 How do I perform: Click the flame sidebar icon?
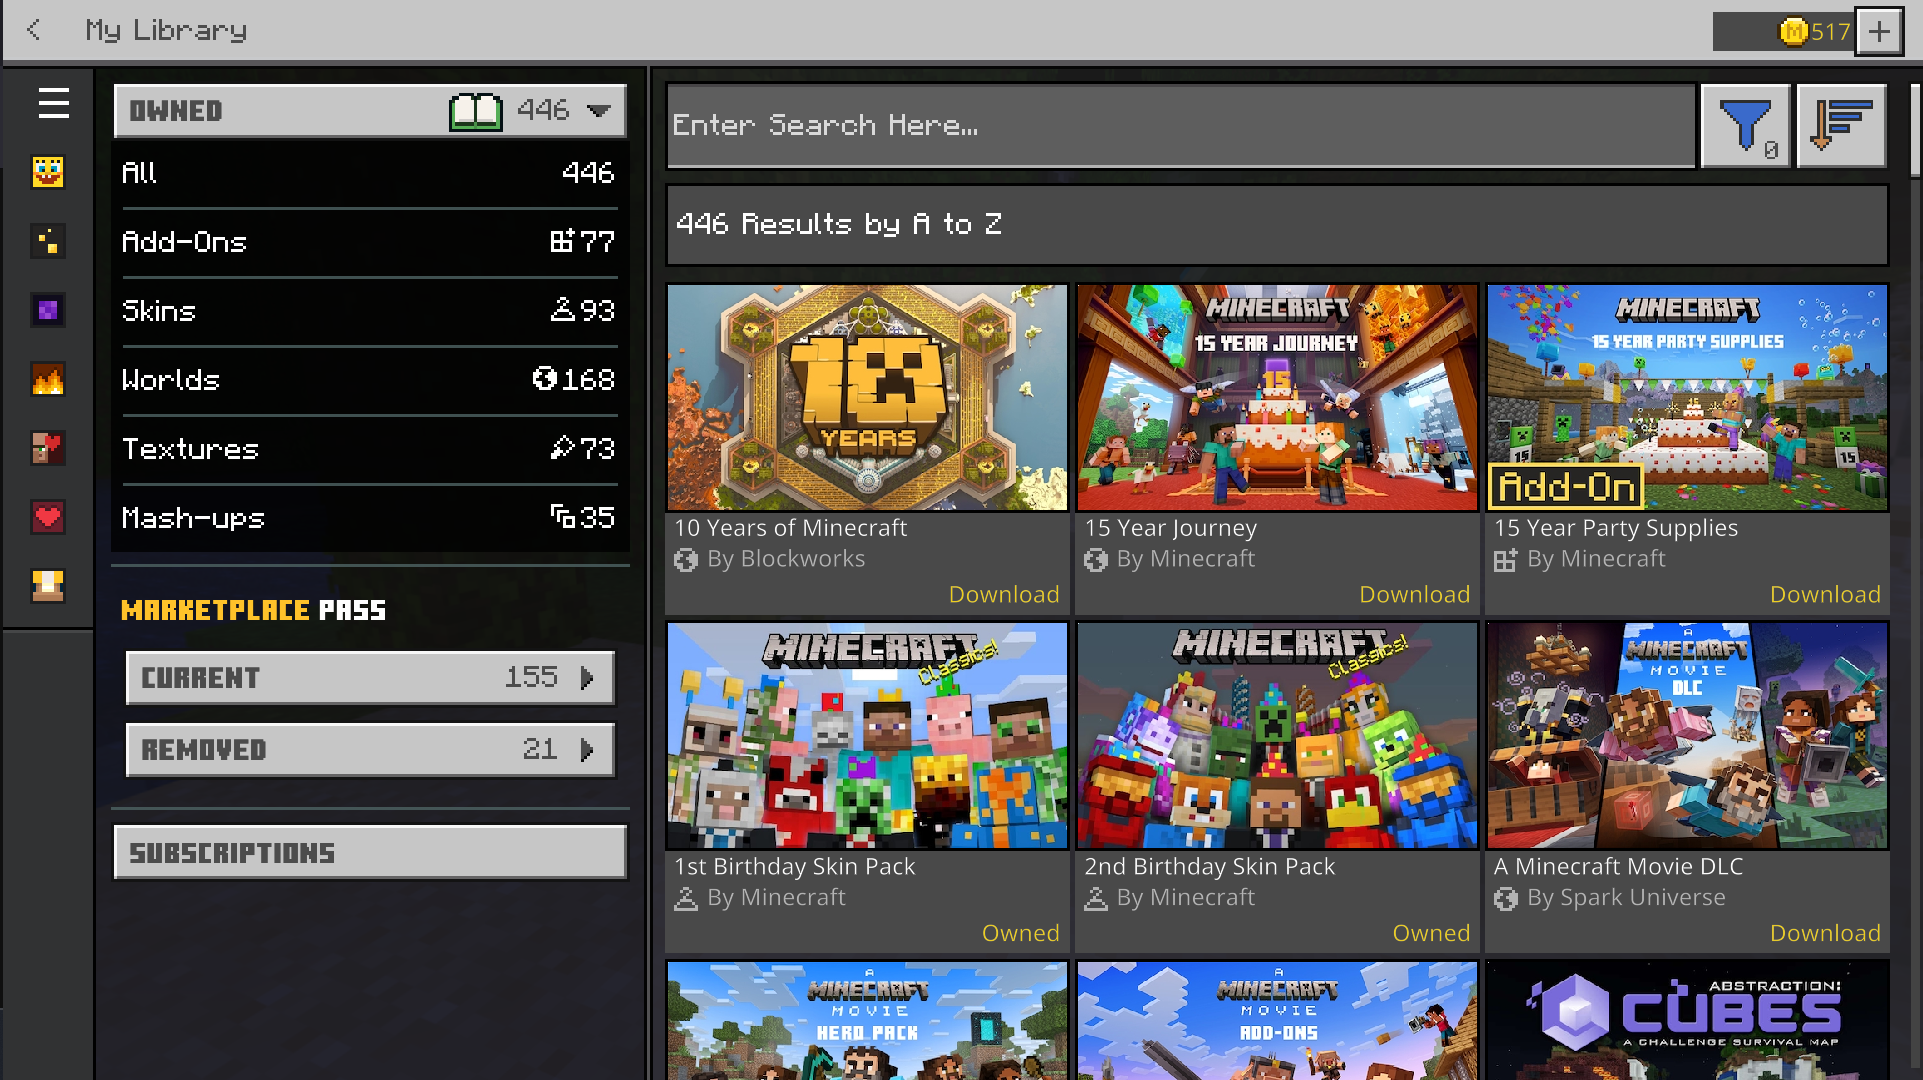pyautogui.click(x=47, y=379)
